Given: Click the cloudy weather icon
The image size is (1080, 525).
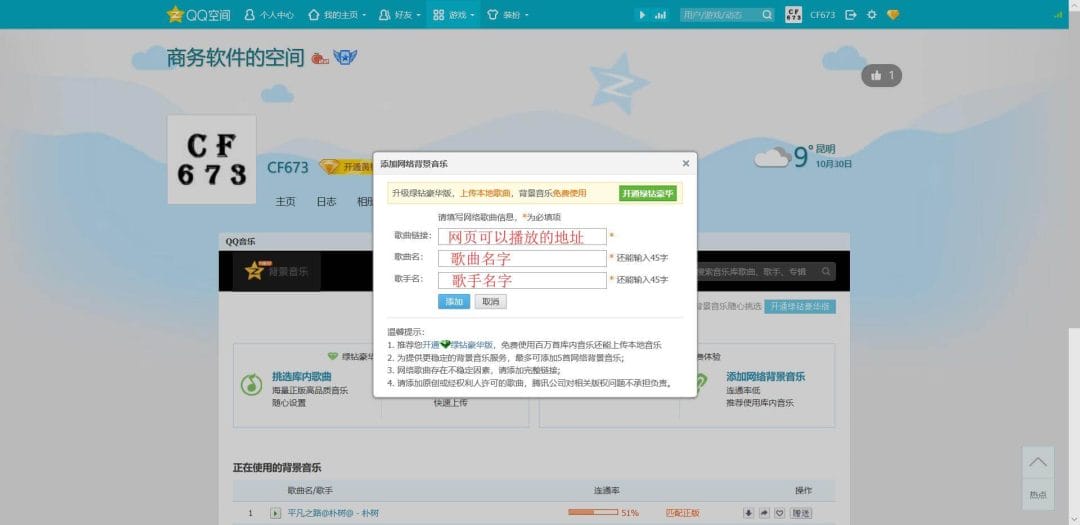Looking at the screenshot, I should tap(772, 158).
